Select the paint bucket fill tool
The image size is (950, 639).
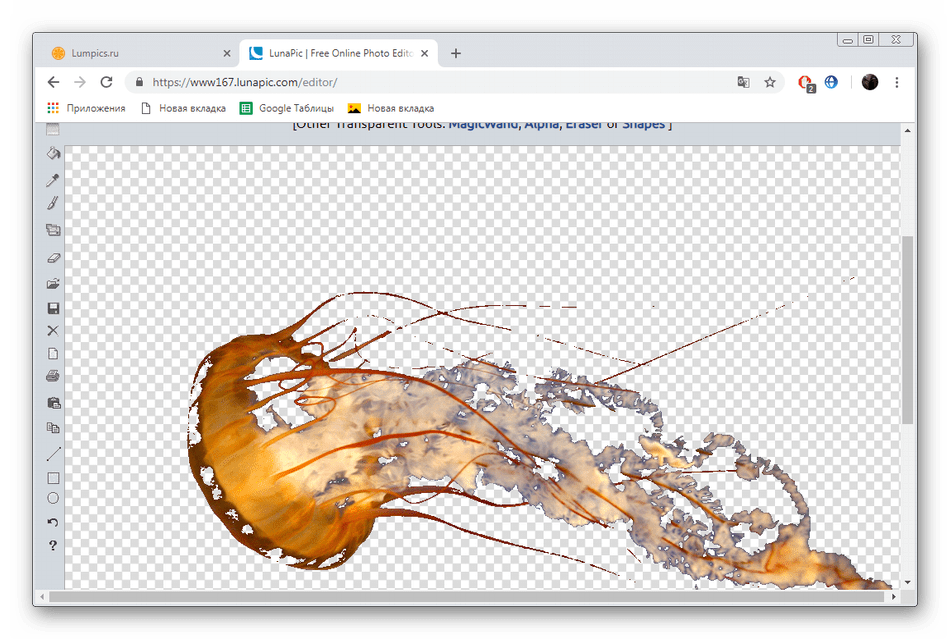point(54,154)
